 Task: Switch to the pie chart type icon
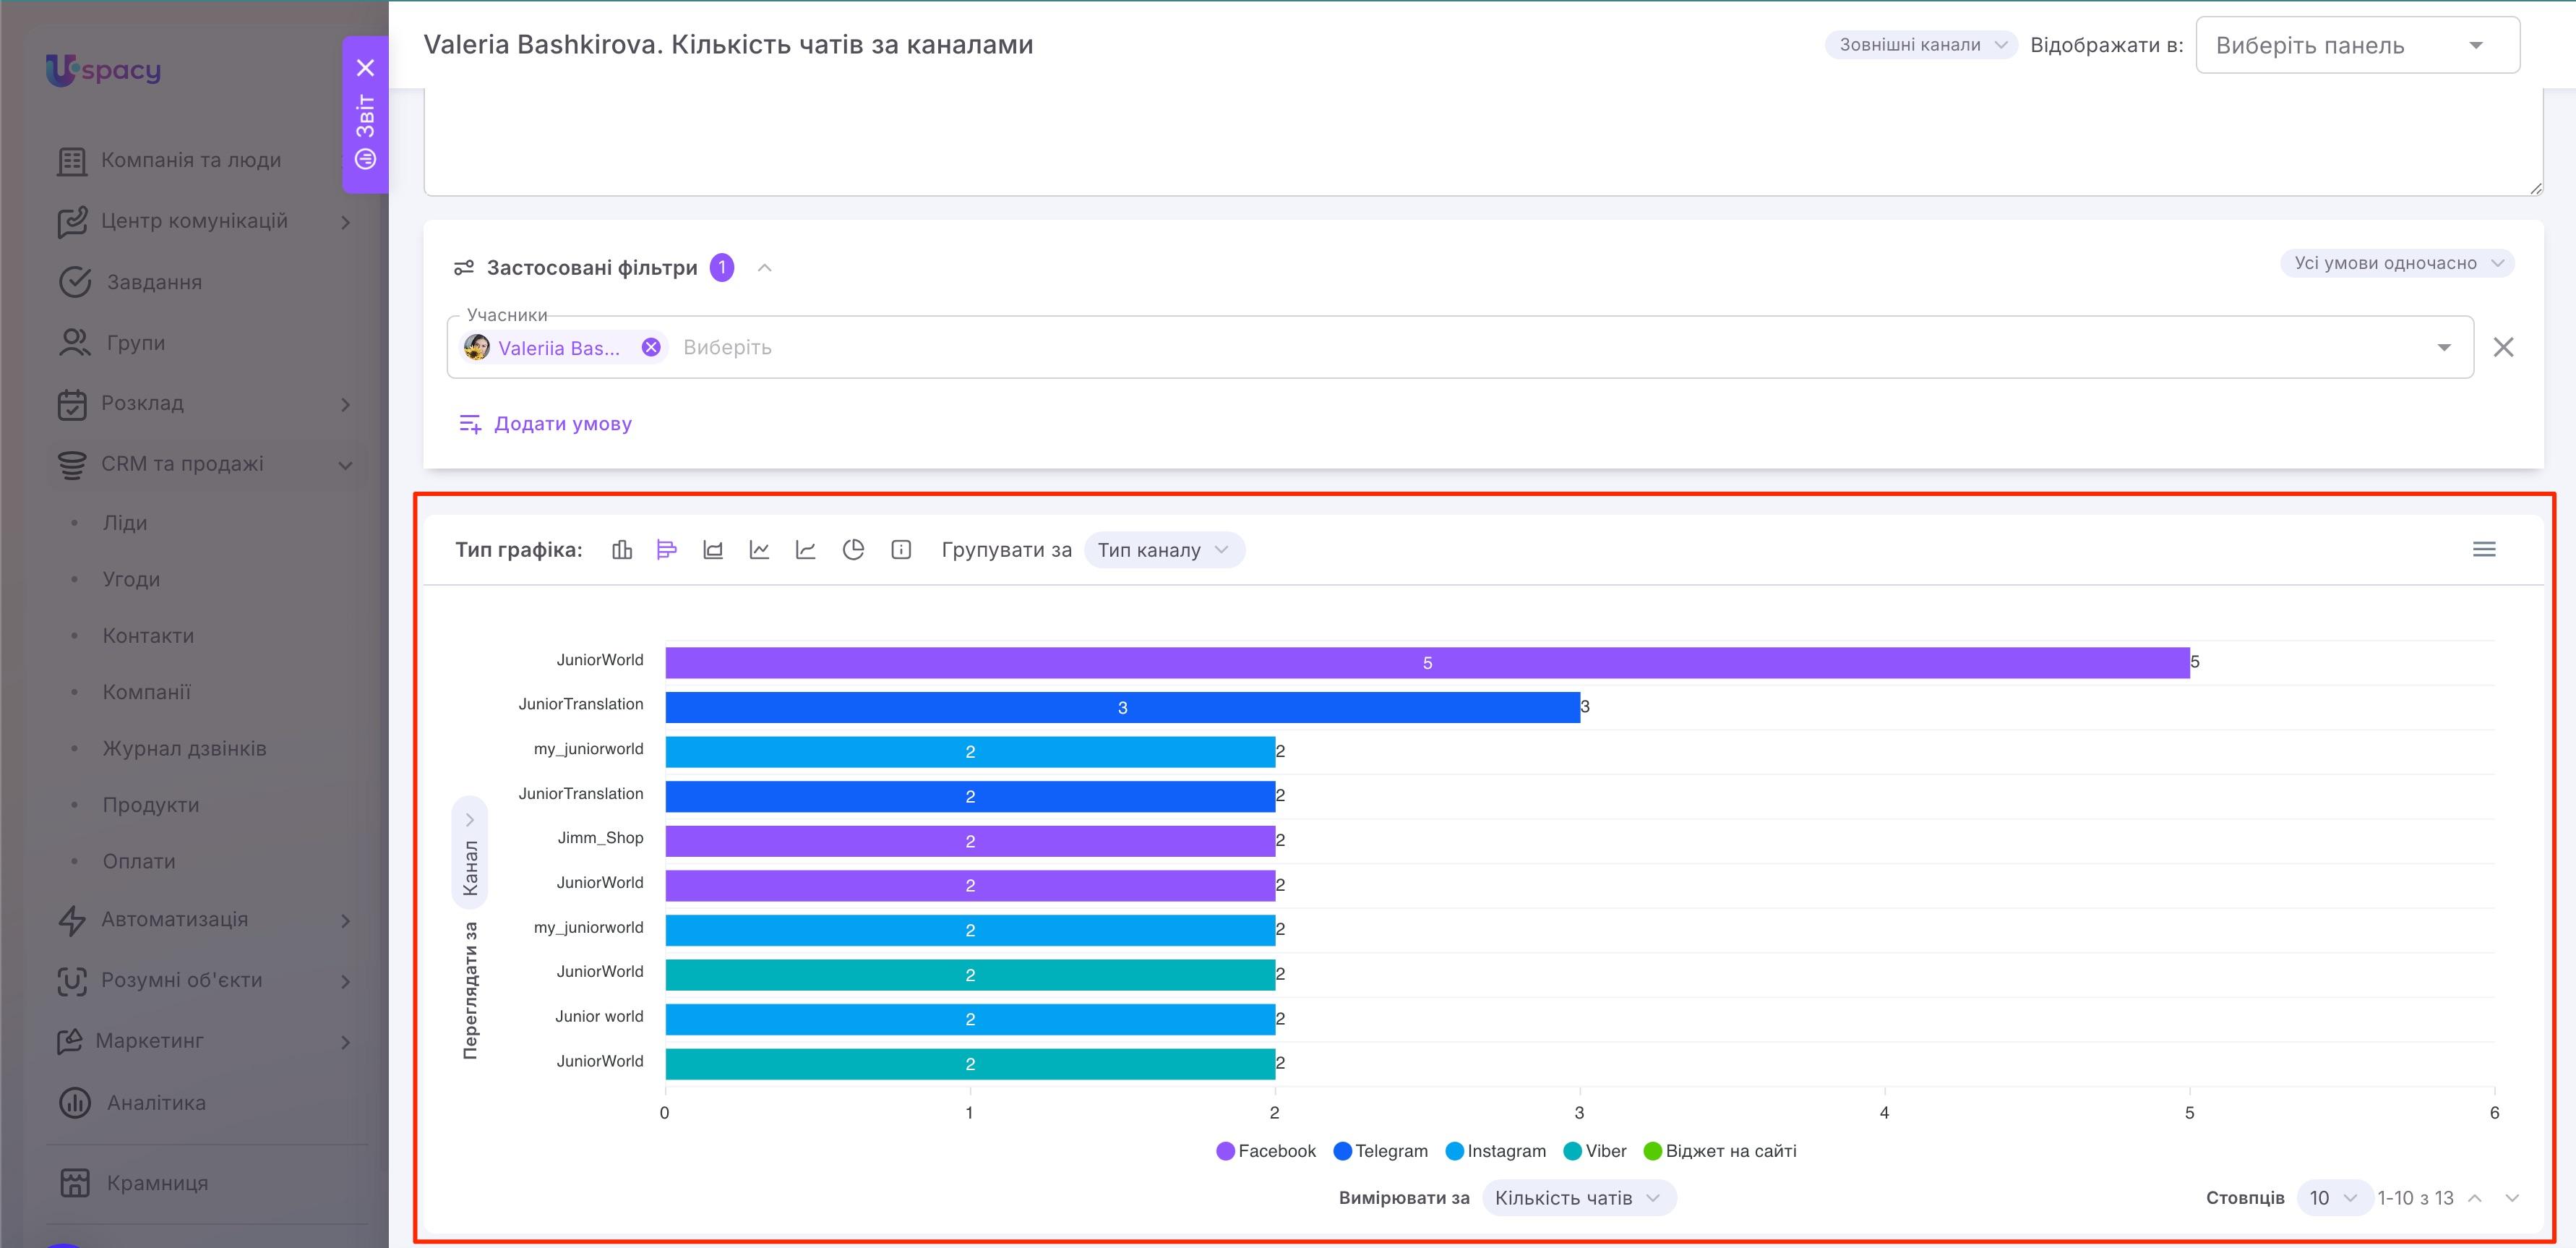[853, 550]
